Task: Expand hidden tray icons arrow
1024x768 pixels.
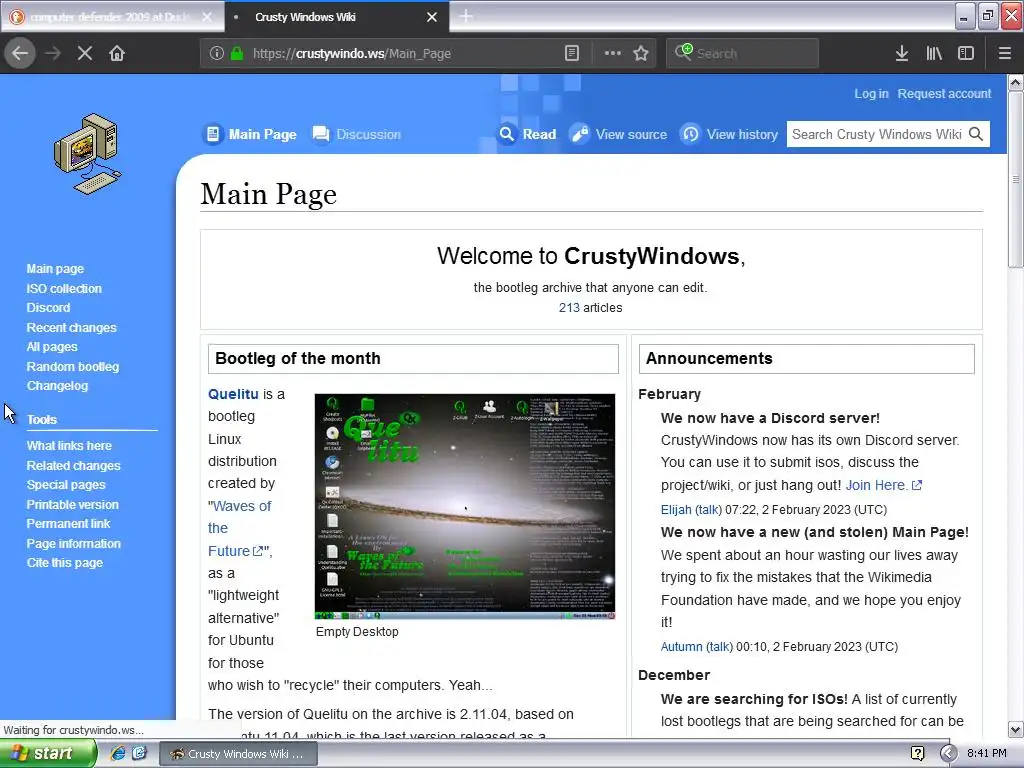Action: pos(948,753)
